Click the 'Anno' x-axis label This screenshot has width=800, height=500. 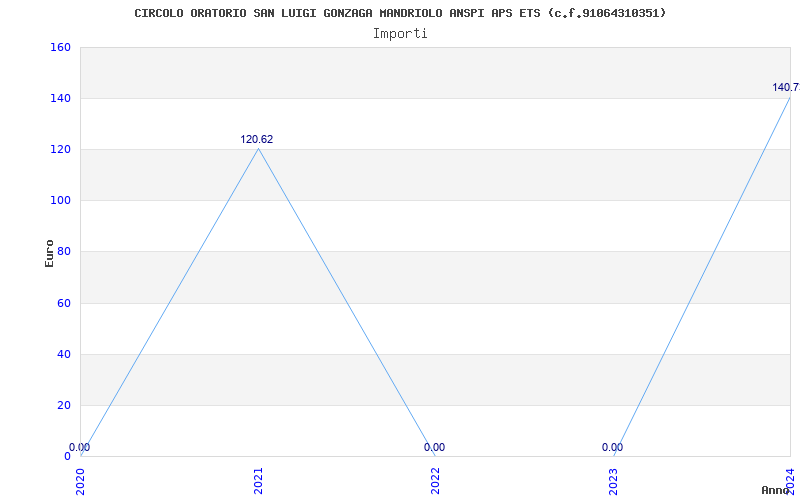[x=776, y=490]
